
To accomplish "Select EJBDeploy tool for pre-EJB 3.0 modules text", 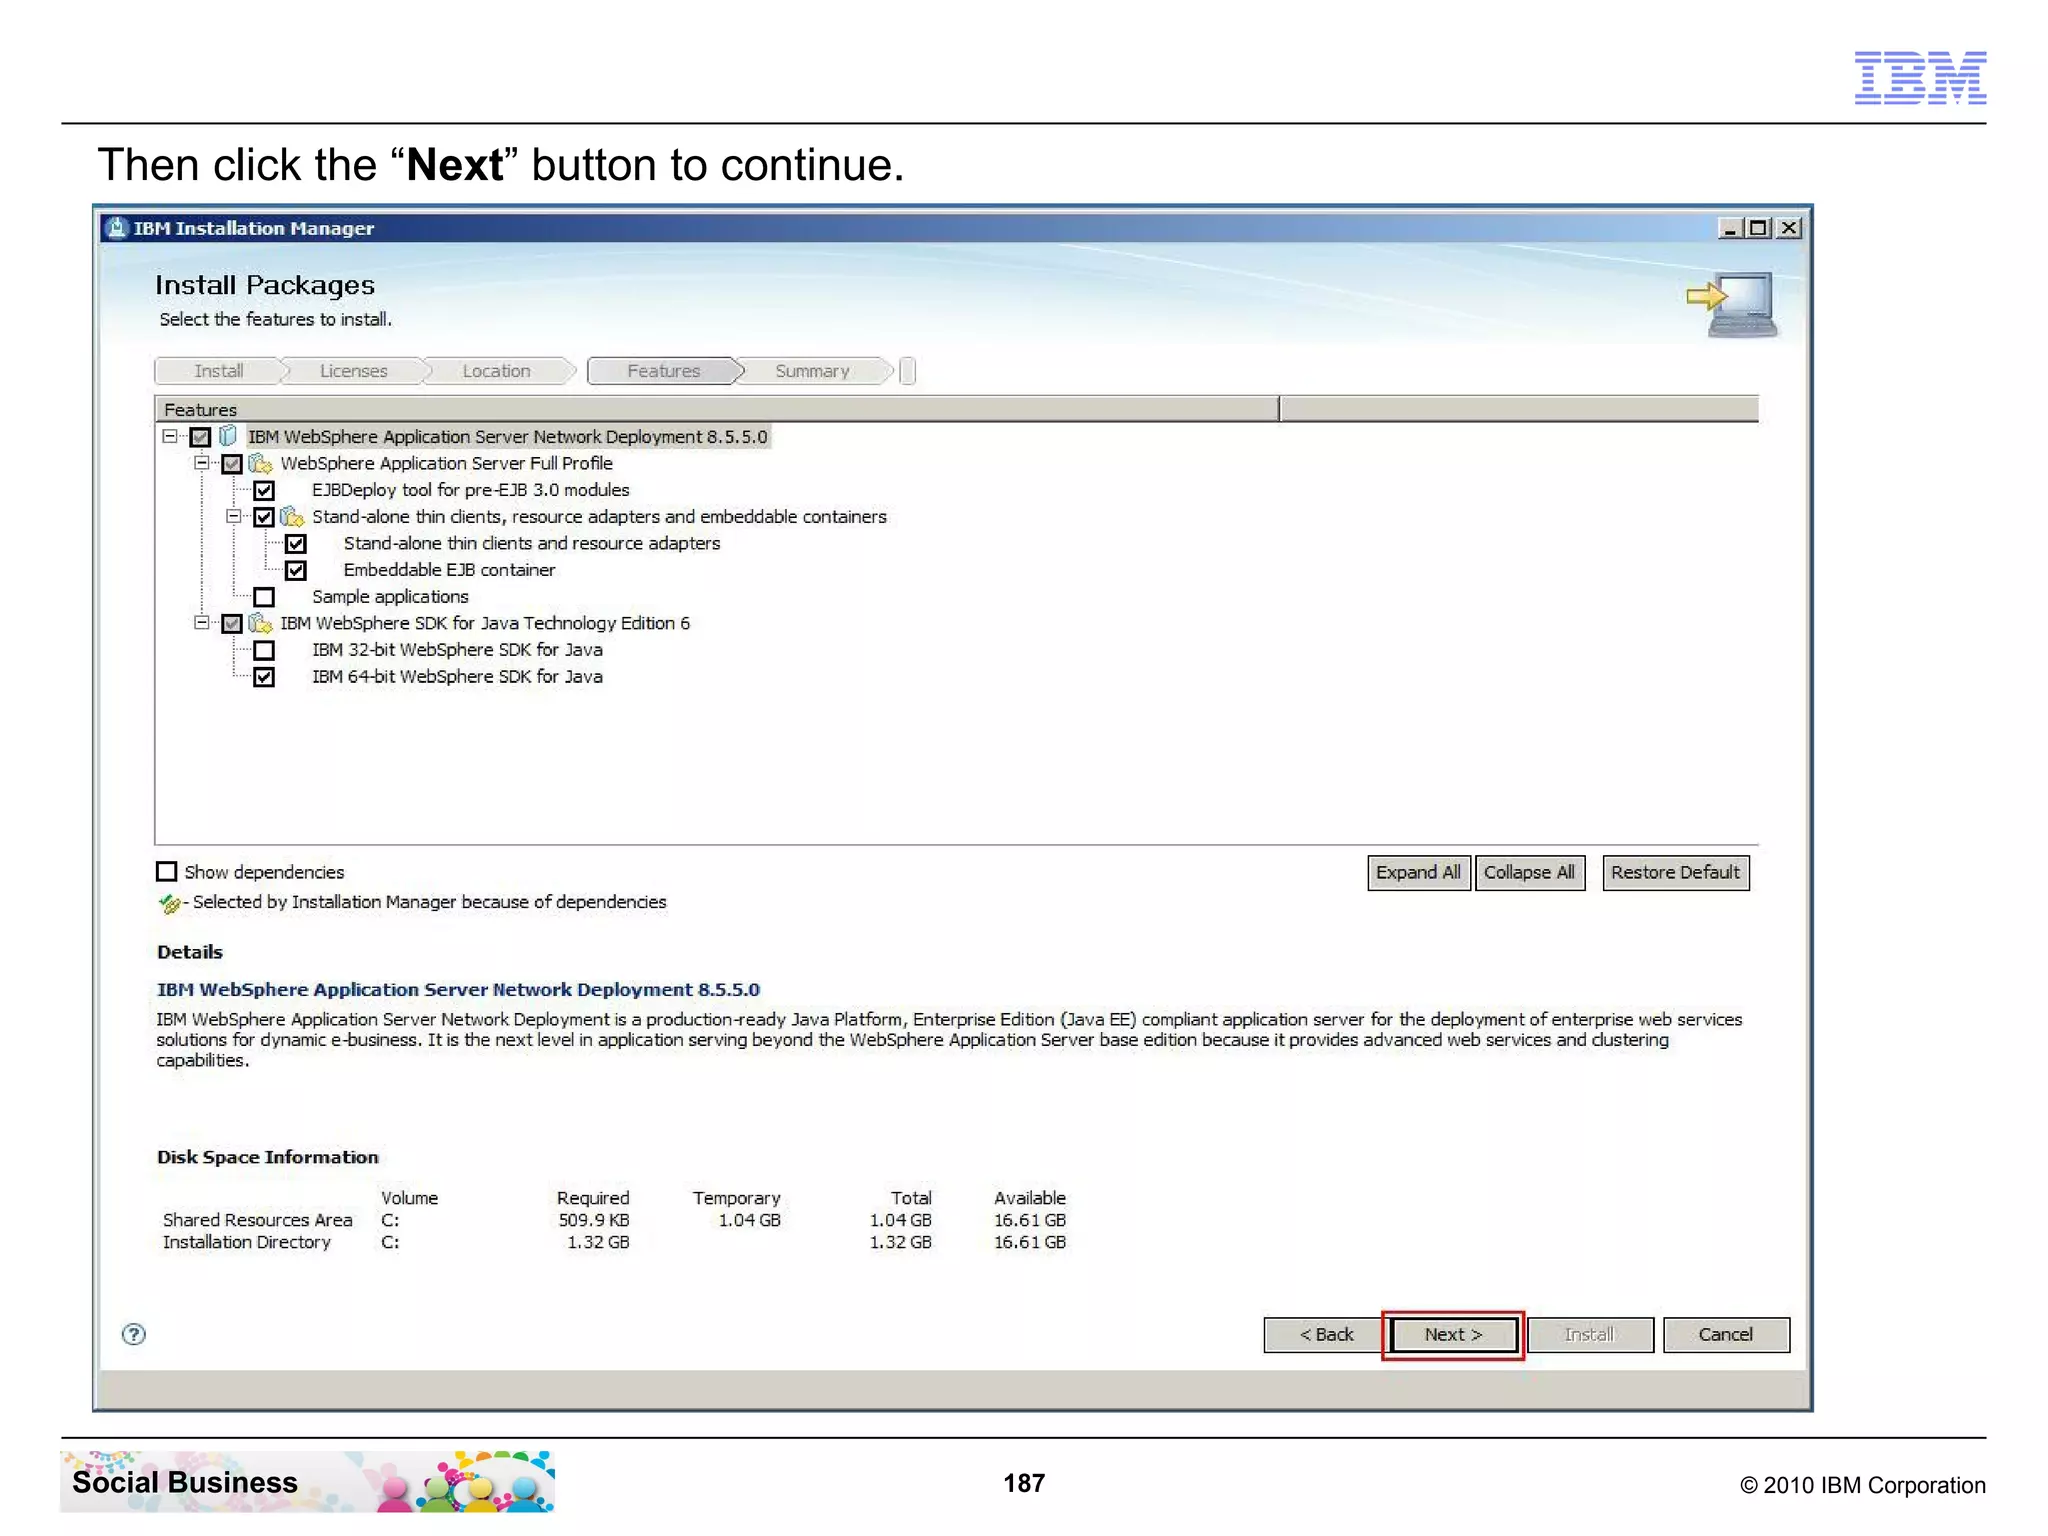I will point(470,490).
